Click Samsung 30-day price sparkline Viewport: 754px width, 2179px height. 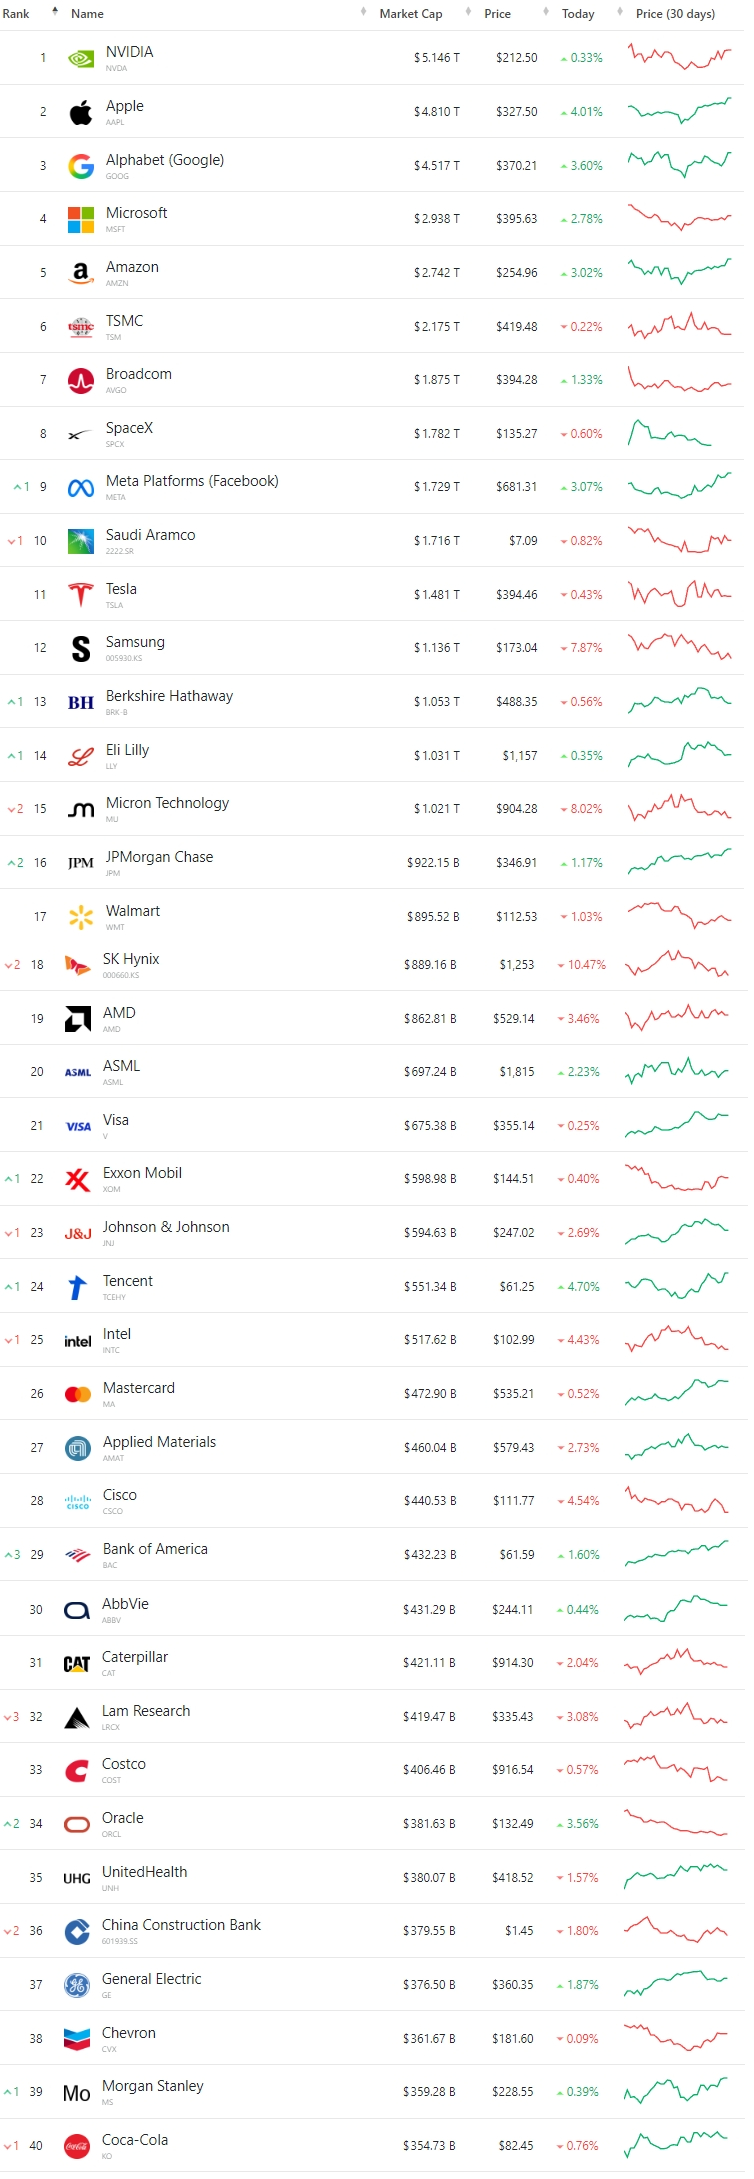point(680,646)
